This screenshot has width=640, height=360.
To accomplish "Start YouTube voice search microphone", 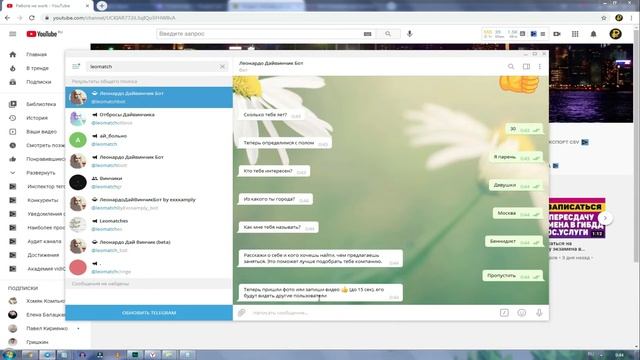I will pyautogui.click(x=409, y=34).
